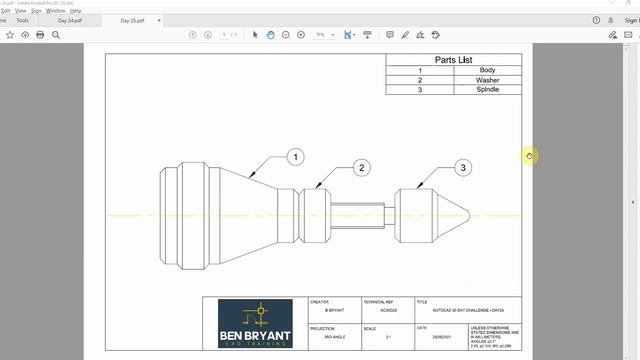
Task: Click balloon number 3 on drawing
Action: pyautogui.click(x=463, y=168)
